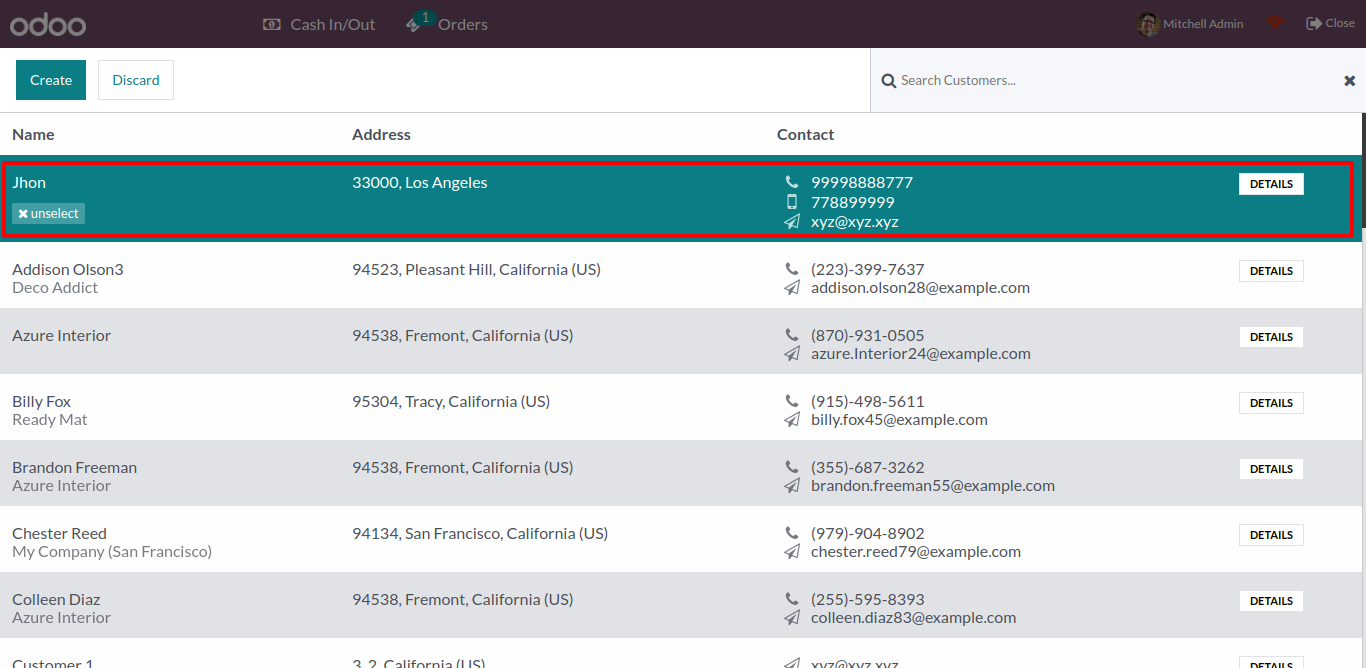Select customer Brandon Freeman
This screenshot has width=1366, height=668.
(x=74, y=467)
